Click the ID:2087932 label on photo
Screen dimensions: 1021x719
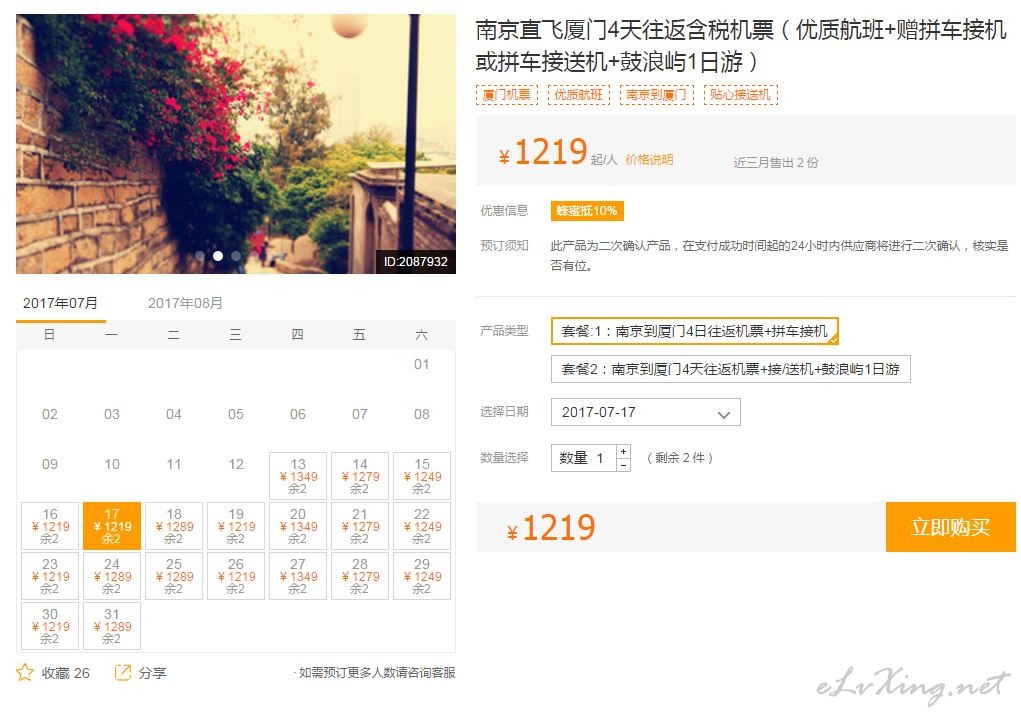(x=415, y=262)
